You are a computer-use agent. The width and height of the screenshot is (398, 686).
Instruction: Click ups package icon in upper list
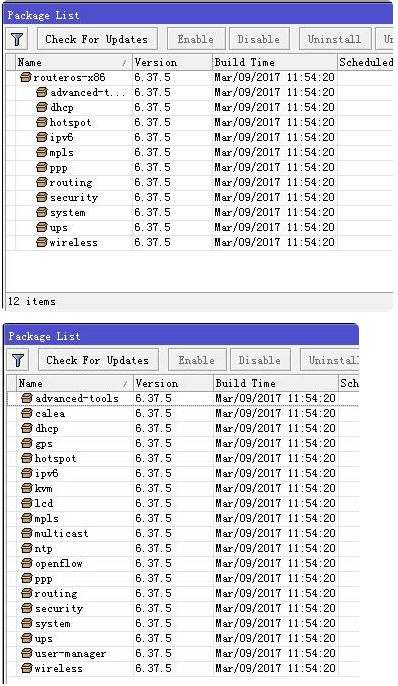(x=42, y=227)
